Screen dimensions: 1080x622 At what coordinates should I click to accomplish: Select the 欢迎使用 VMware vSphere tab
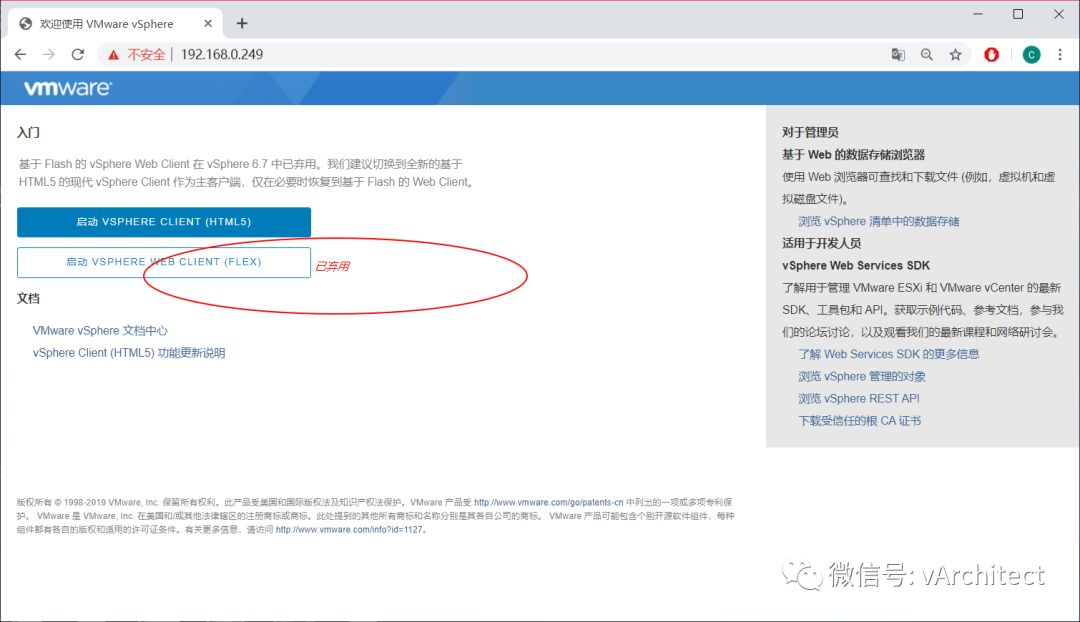[x=115, y=23]
